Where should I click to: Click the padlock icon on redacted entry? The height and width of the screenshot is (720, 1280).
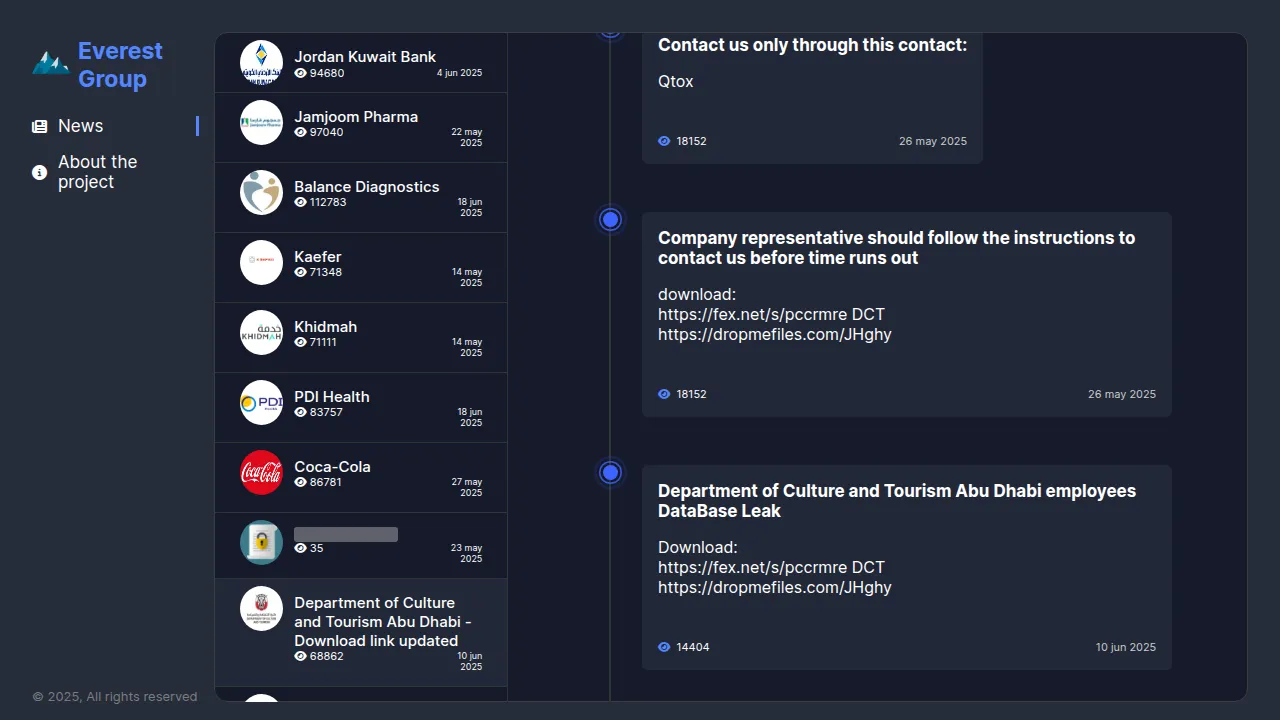click(x=262, y=542)
